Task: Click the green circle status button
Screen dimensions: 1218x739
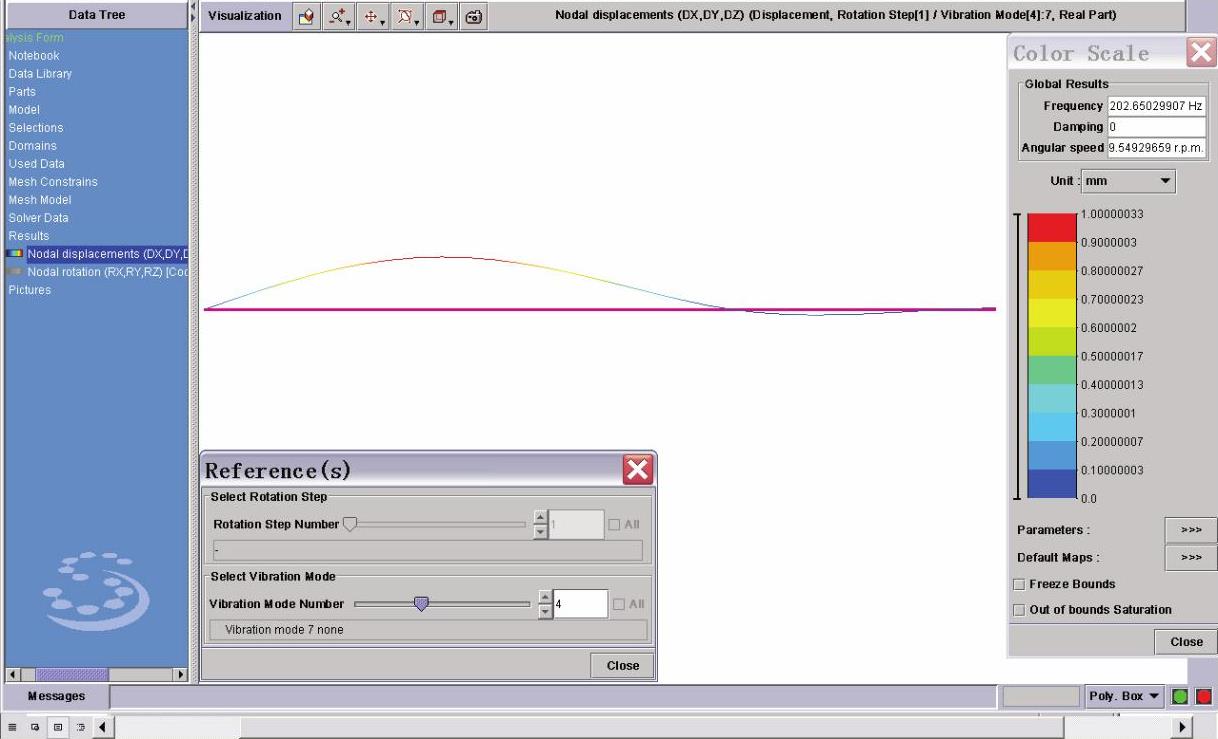Action: coord(1182,696)
